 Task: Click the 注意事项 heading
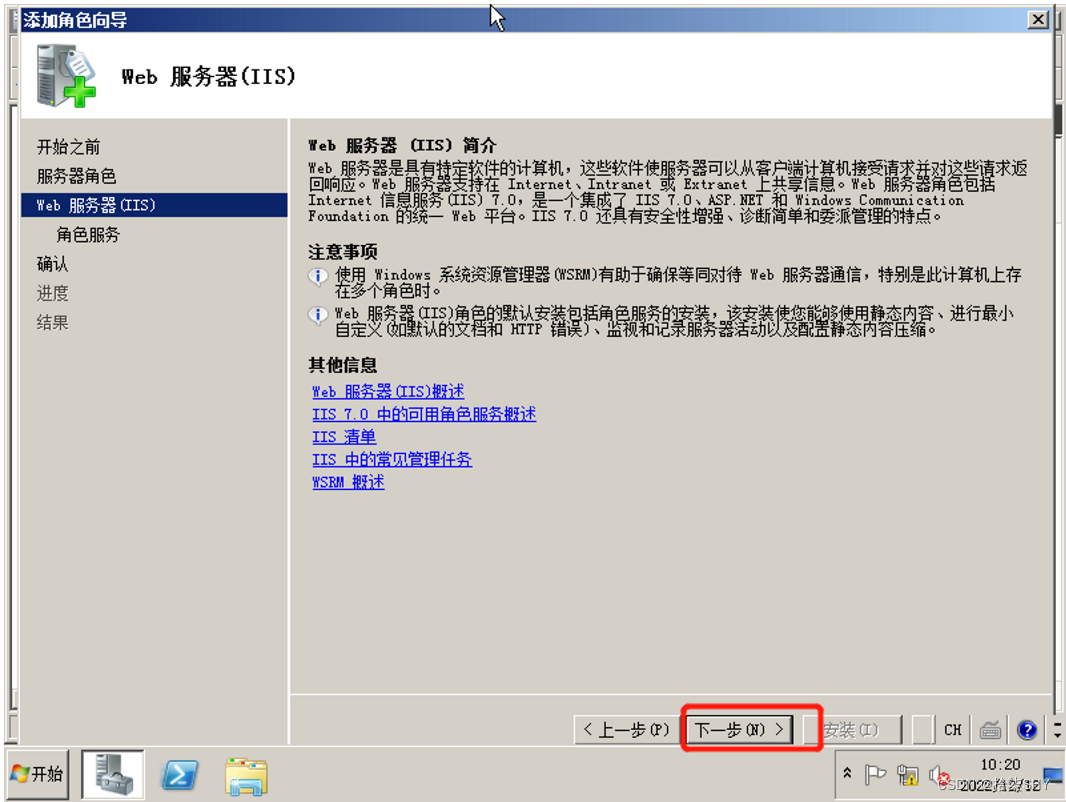(x=343, y=252)
